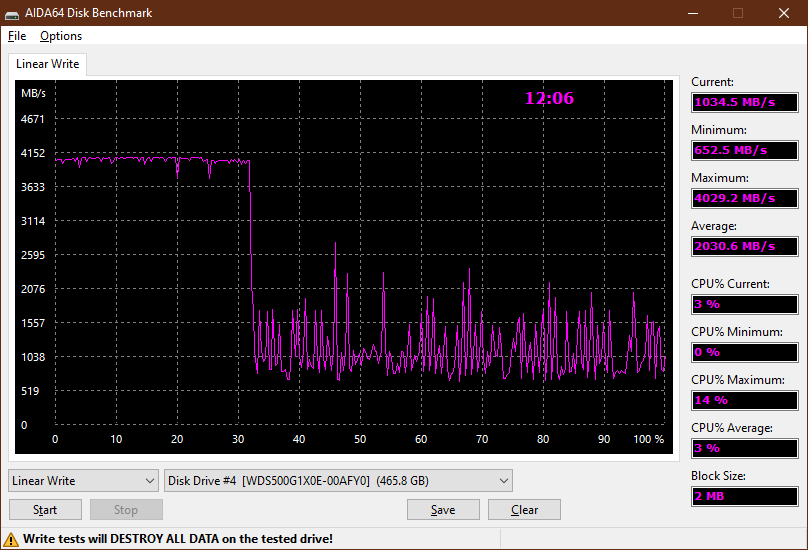Open the Options menu
This screenshot has width=808, height=550.
click(x=61, y=36)
